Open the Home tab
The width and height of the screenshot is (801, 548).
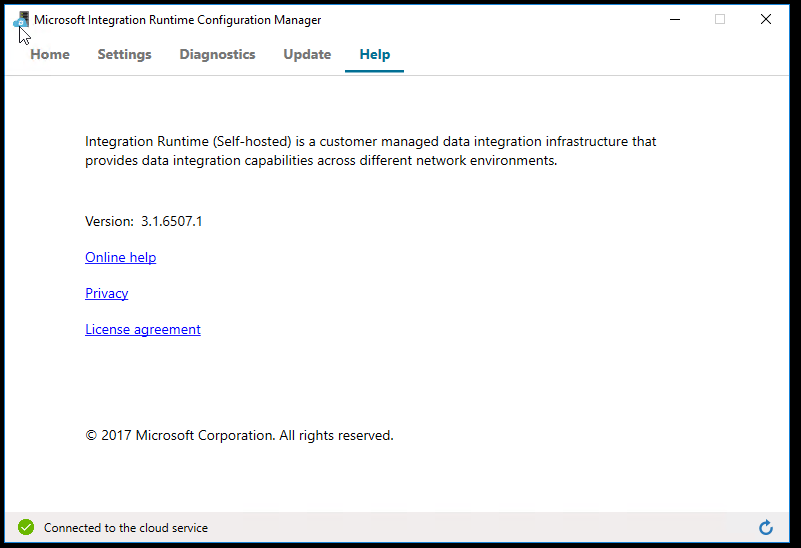50,54
